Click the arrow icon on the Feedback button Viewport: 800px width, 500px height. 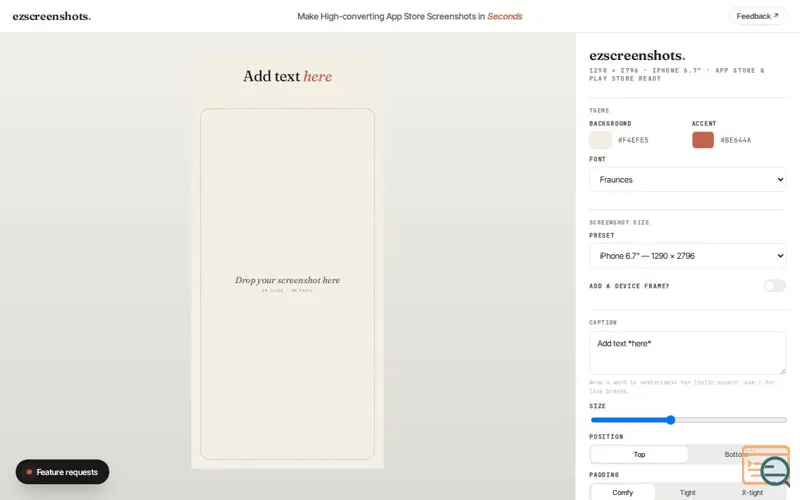tap(776, 16)
